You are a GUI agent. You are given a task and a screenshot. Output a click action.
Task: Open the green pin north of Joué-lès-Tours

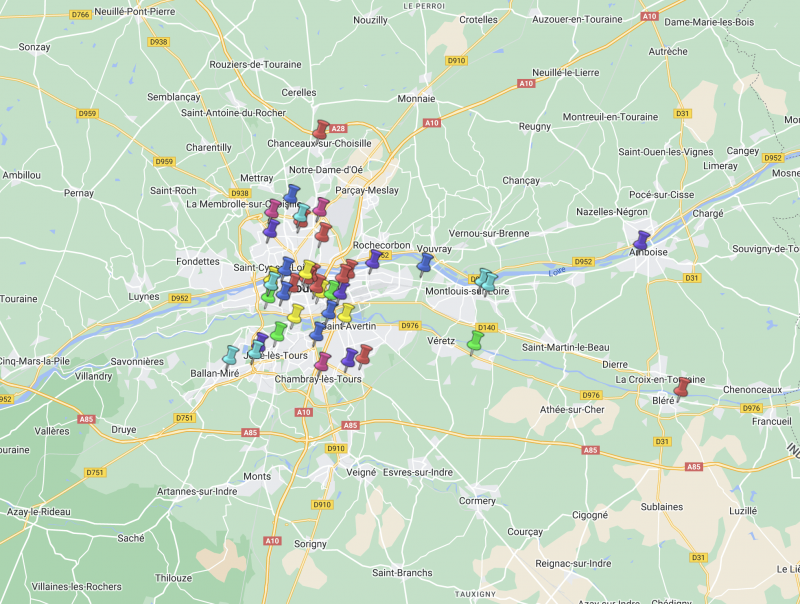pos(279,331)
